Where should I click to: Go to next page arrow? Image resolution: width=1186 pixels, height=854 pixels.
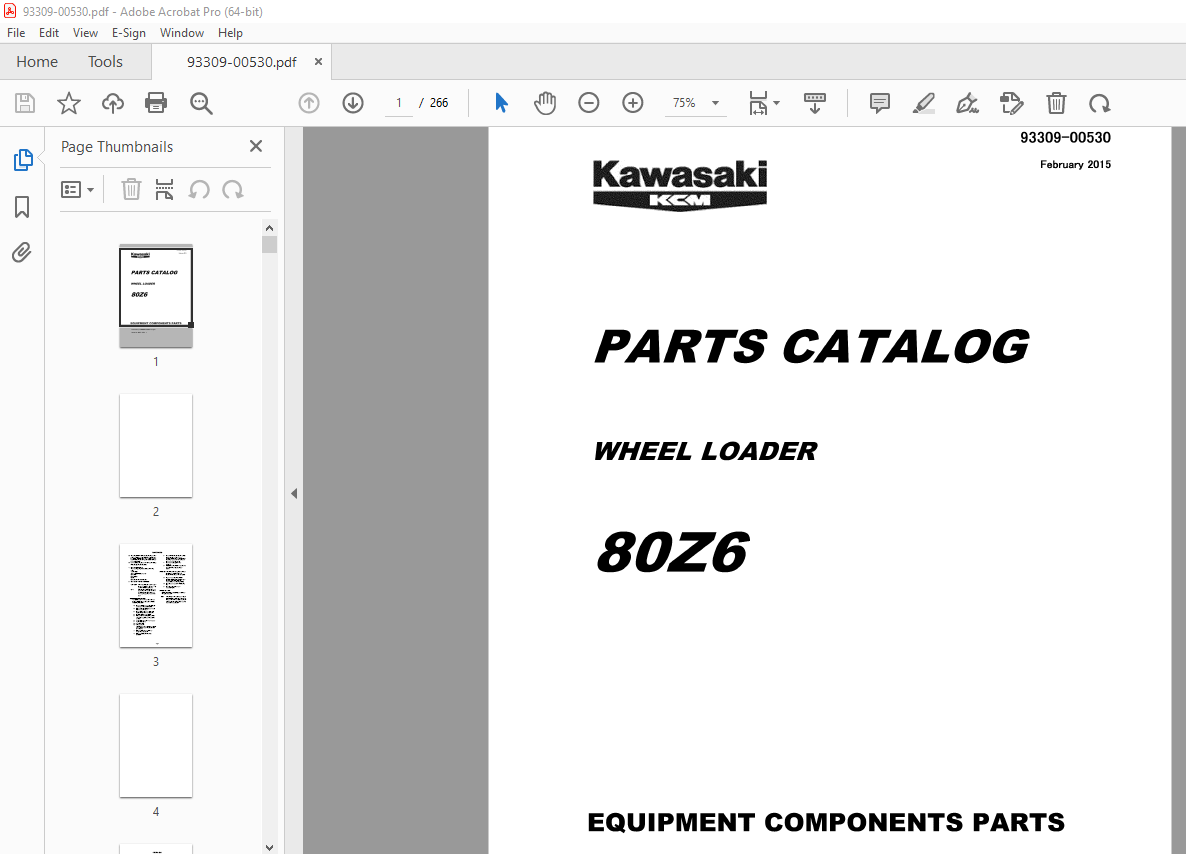(x=353, y=103)
